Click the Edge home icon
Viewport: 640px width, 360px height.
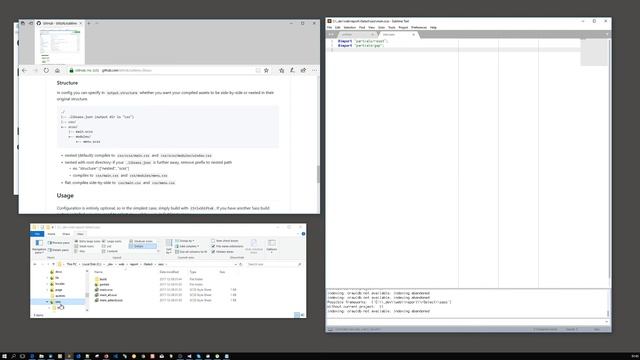click(57, 70)
